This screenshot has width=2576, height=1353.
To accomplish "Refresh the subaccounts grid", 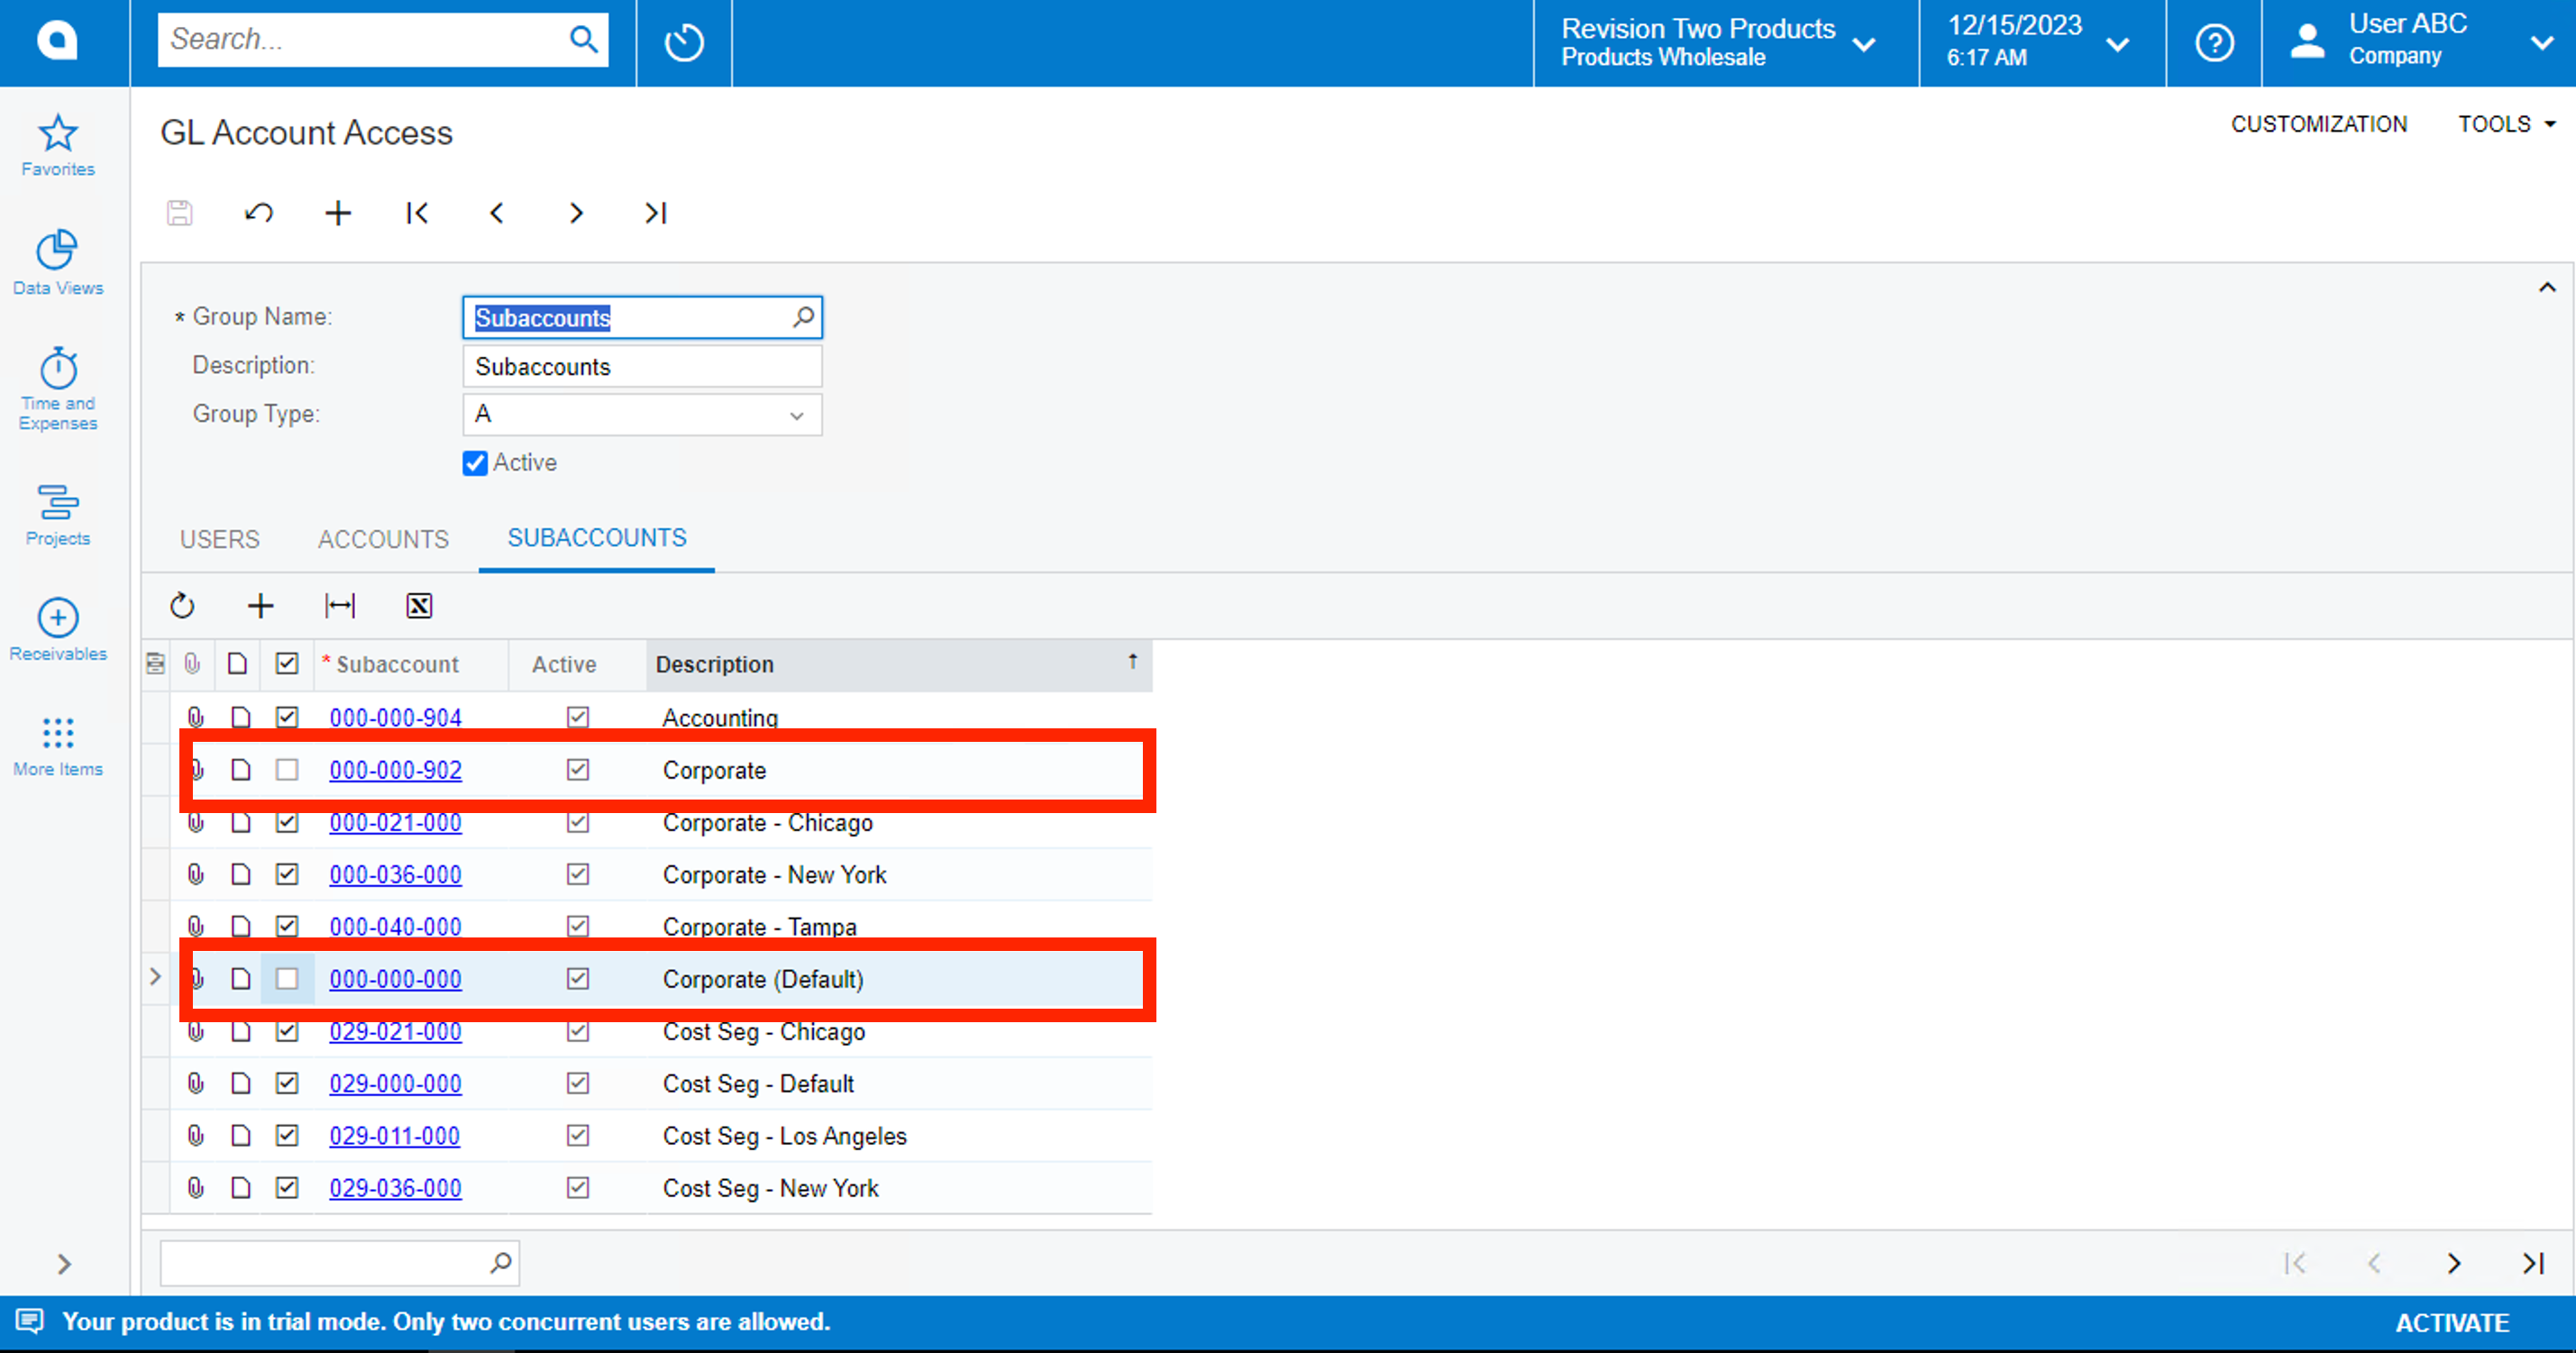I will 182,605.
